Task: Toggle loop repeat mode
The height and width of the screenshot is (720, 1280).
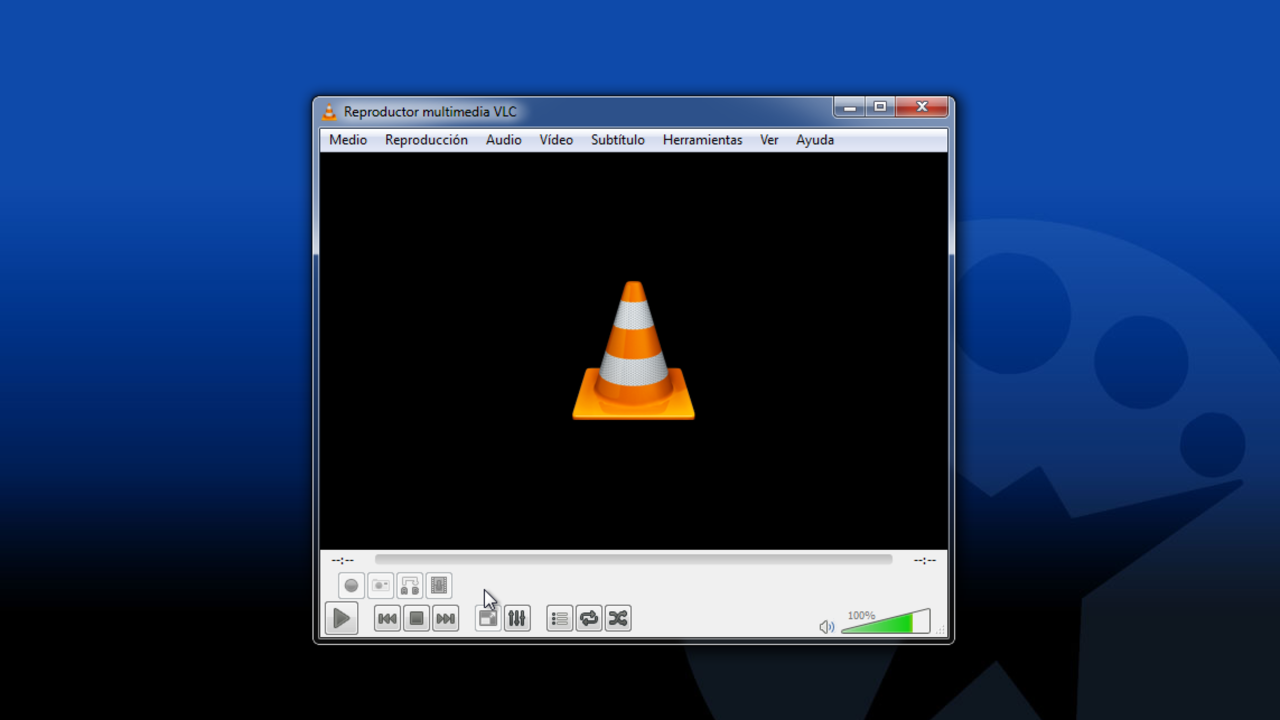Action: click(589, 619)
